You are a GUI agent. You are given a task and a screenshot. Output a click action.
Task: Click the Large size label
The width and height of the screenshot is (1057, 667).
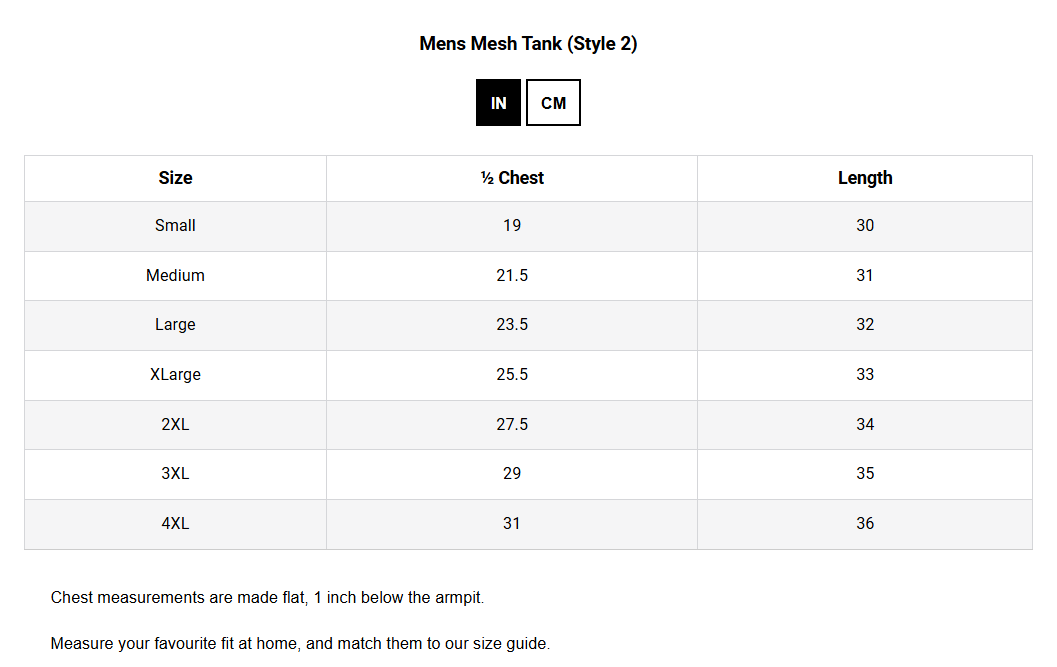click(175, 325)
